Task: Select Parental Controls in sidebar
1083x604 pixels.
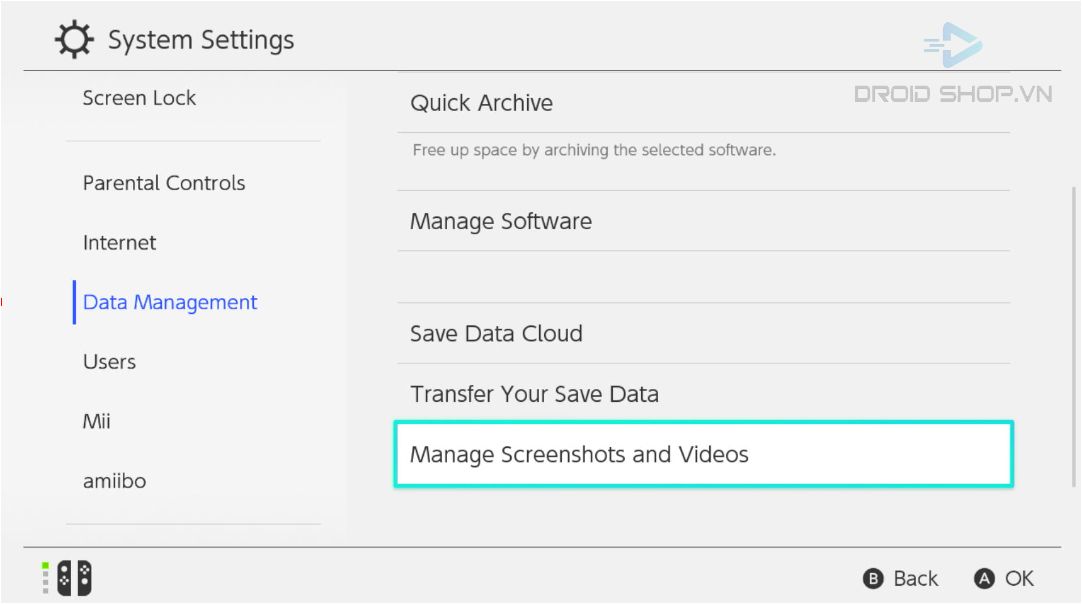Action: point(164,183)
